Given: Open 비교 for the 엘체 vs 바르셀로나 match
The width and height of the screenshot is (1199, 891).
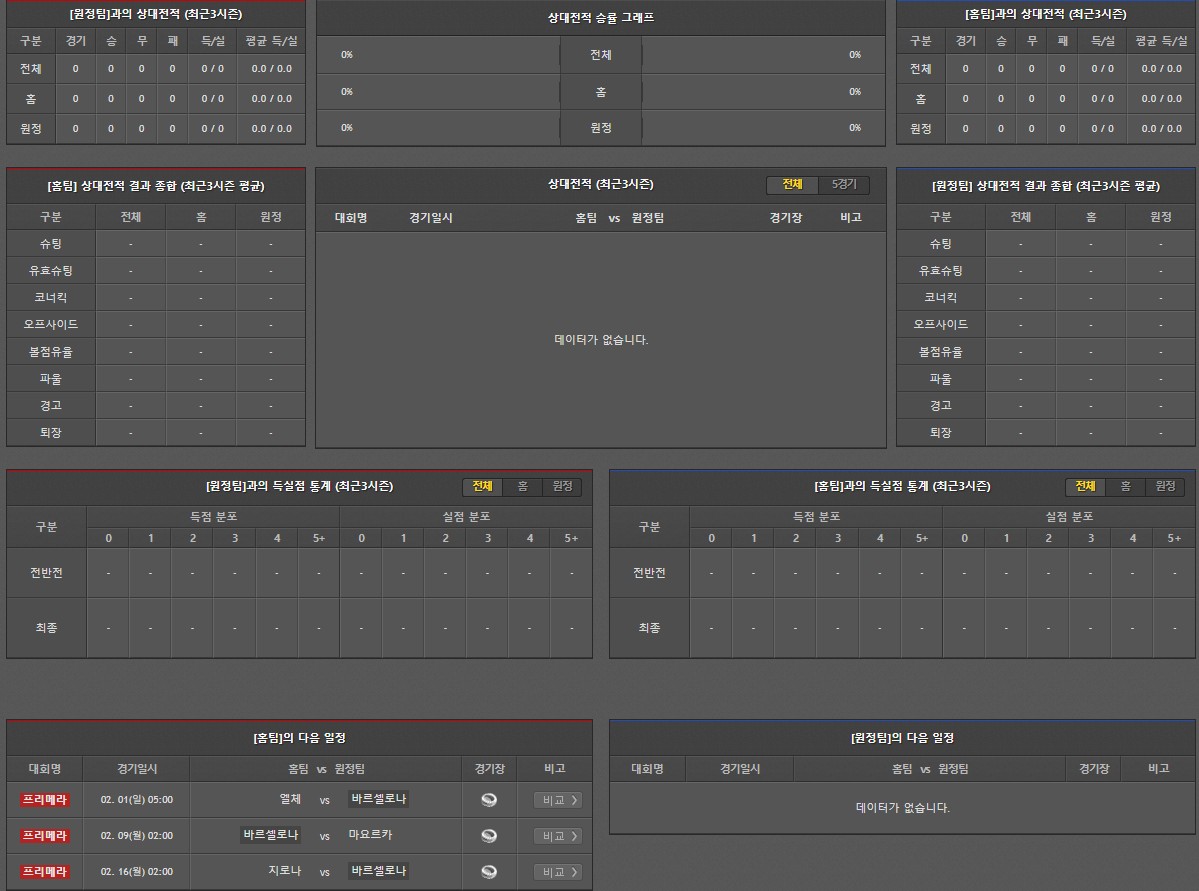Looking at the screenshot, I should [x=558, y=800].
